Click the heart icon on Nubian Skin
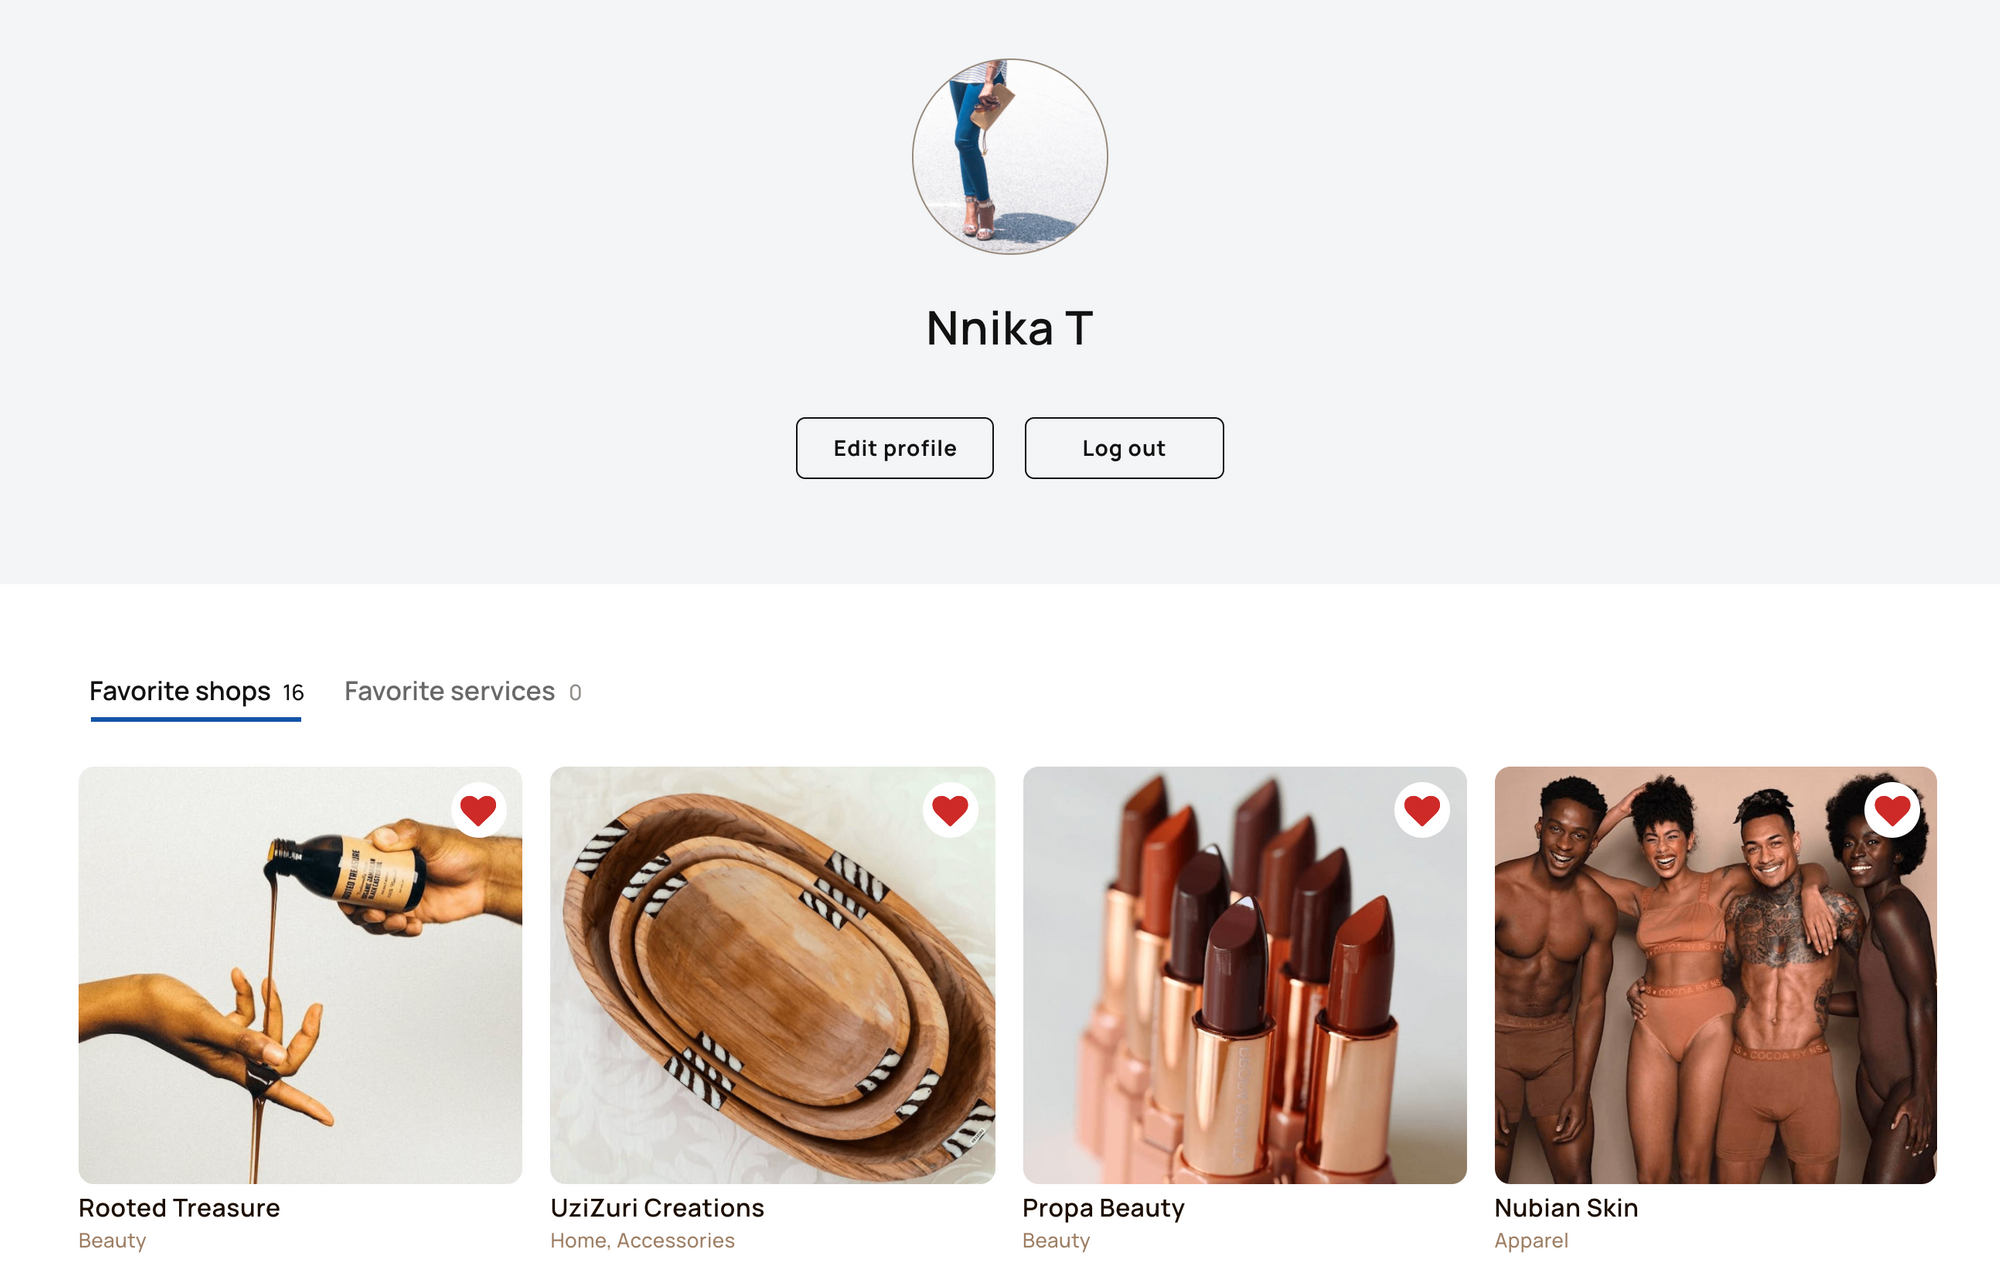 [1892, 810]
